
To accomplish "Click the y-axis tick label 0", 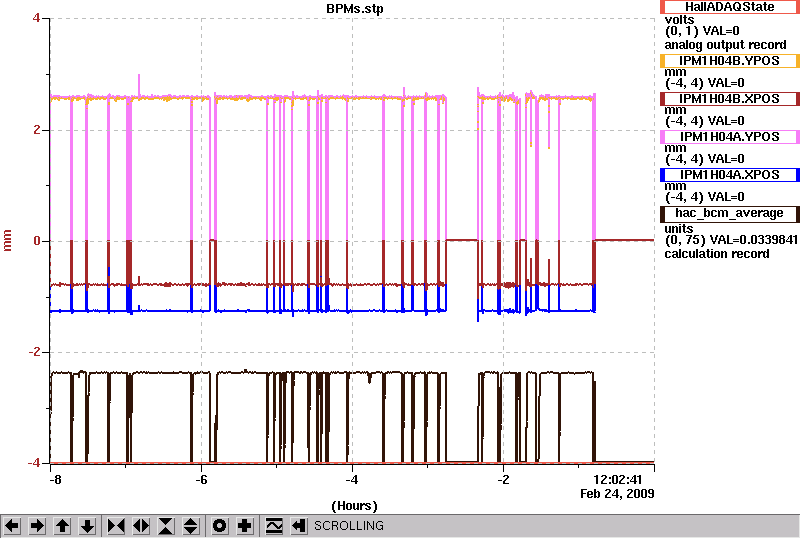I will click(x=37, y=240).
